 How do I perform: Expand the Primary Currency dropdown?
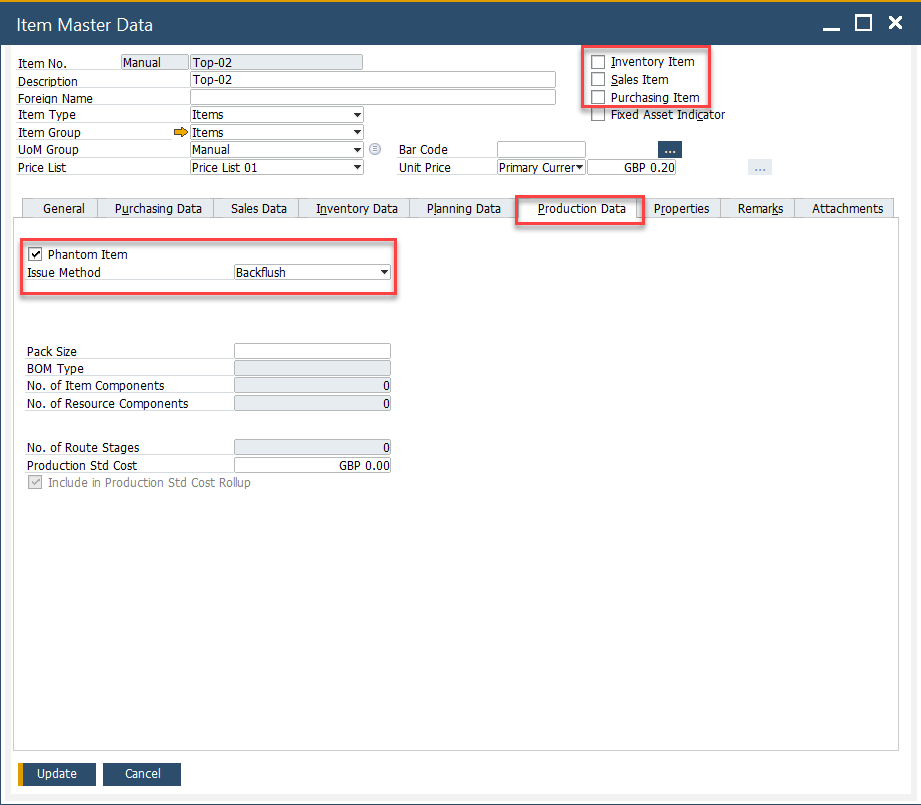tap(579, 168)
